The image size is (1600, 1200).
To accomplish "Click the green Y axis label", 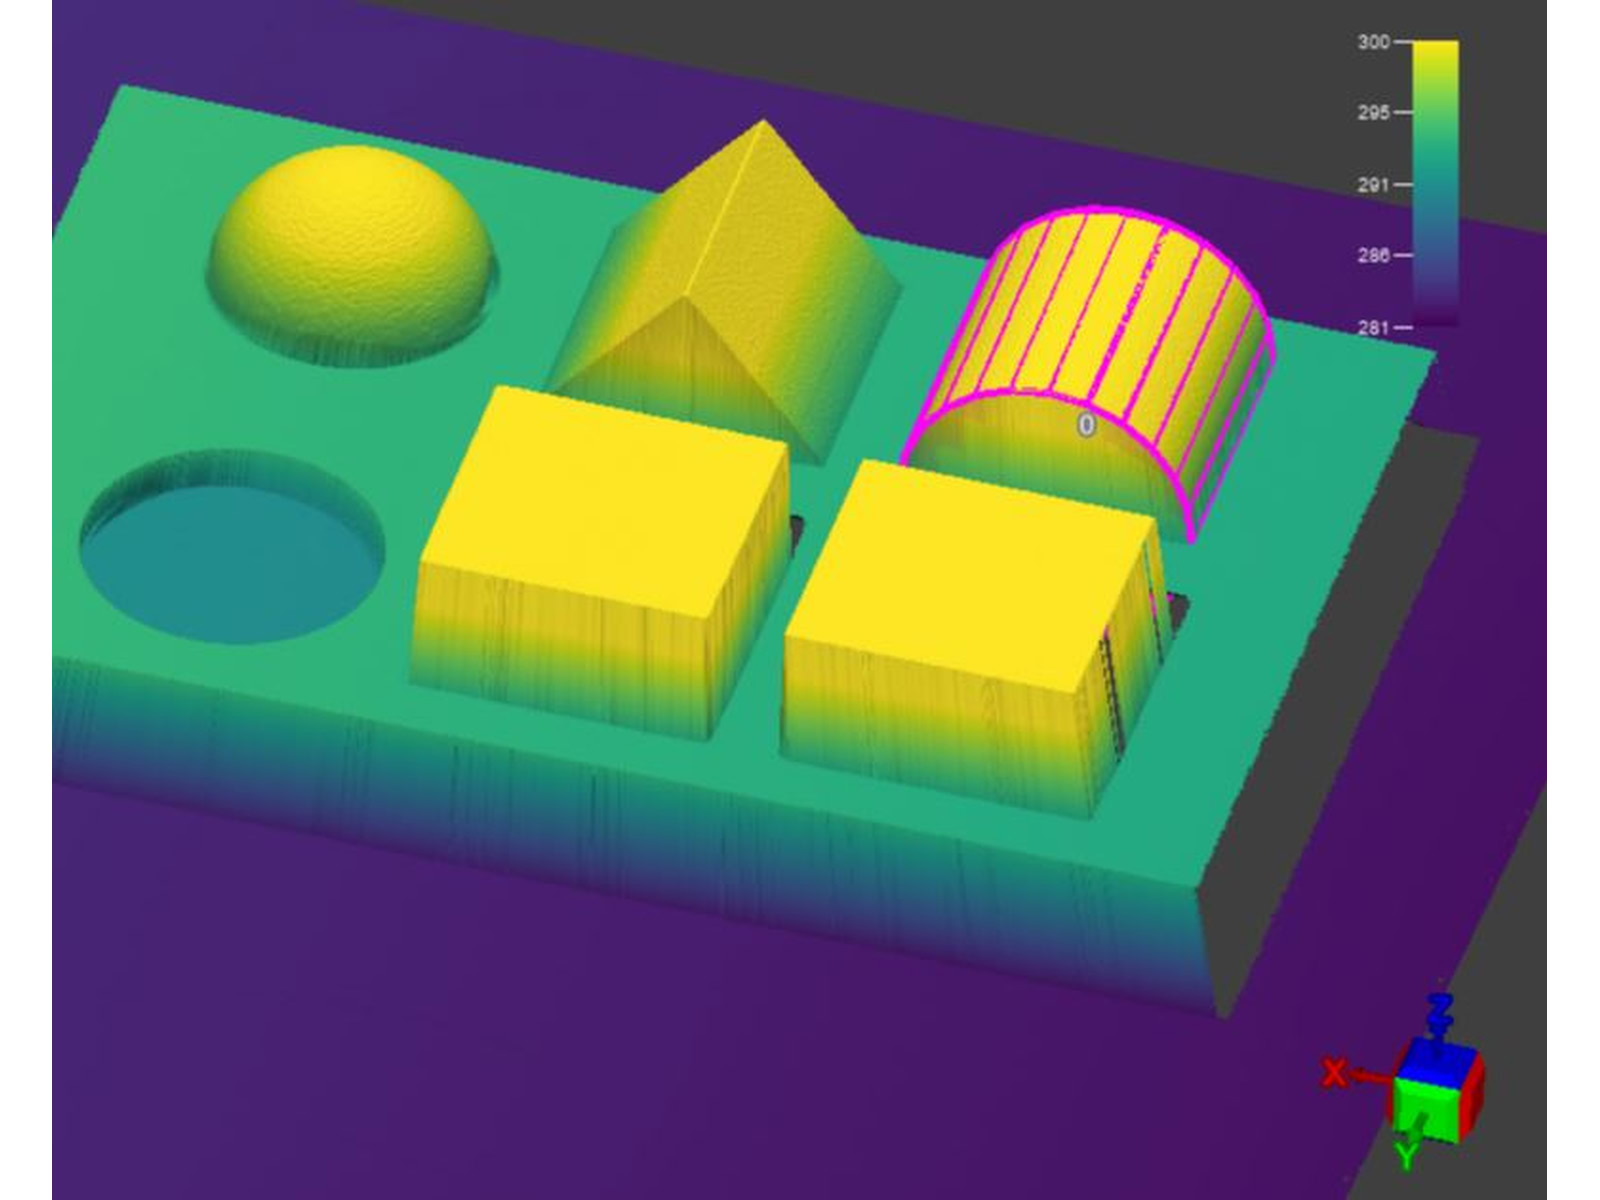I will [1406, 1155].
